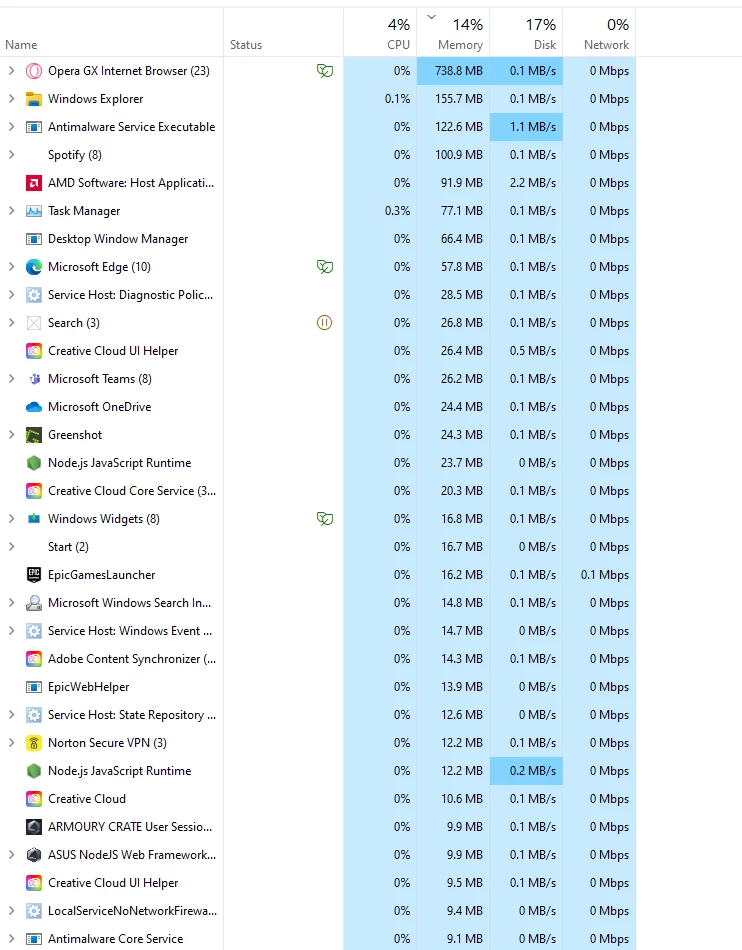Viewport: 742px width, 950px height.
Task: Click the Microsoft Edge icon
Action: tap(34, 267)
